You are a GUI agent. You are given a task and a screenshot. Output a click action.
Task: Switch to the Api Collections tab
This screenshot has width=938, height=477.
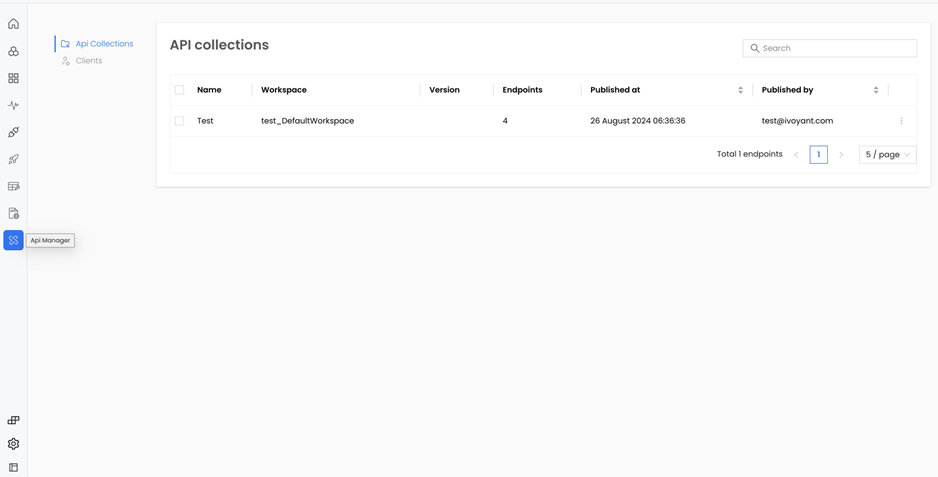point(104,44)
